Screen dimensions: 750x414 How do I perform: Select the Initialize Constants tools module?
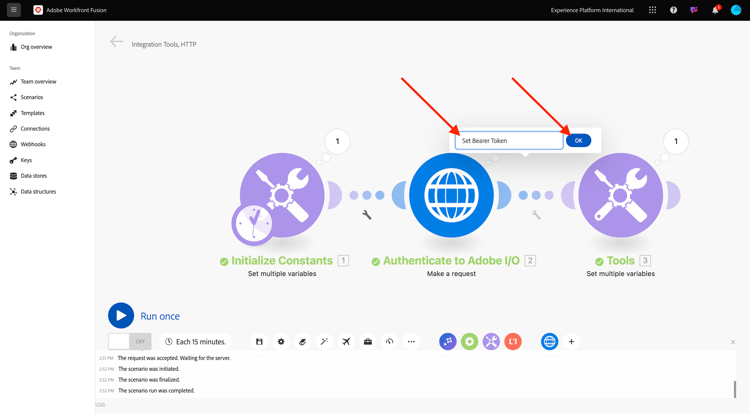point(282,195)
